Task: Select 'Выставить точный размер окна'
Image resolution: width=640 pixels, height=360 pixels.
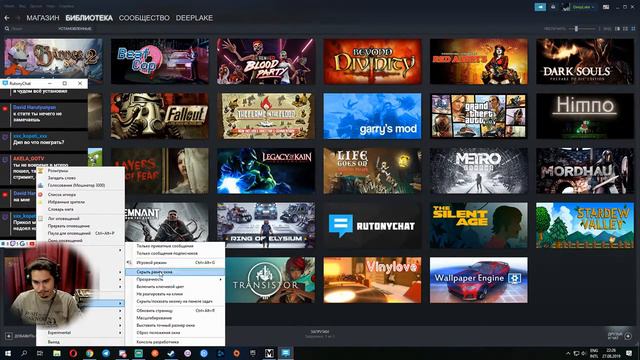Action: pos(175,325)
